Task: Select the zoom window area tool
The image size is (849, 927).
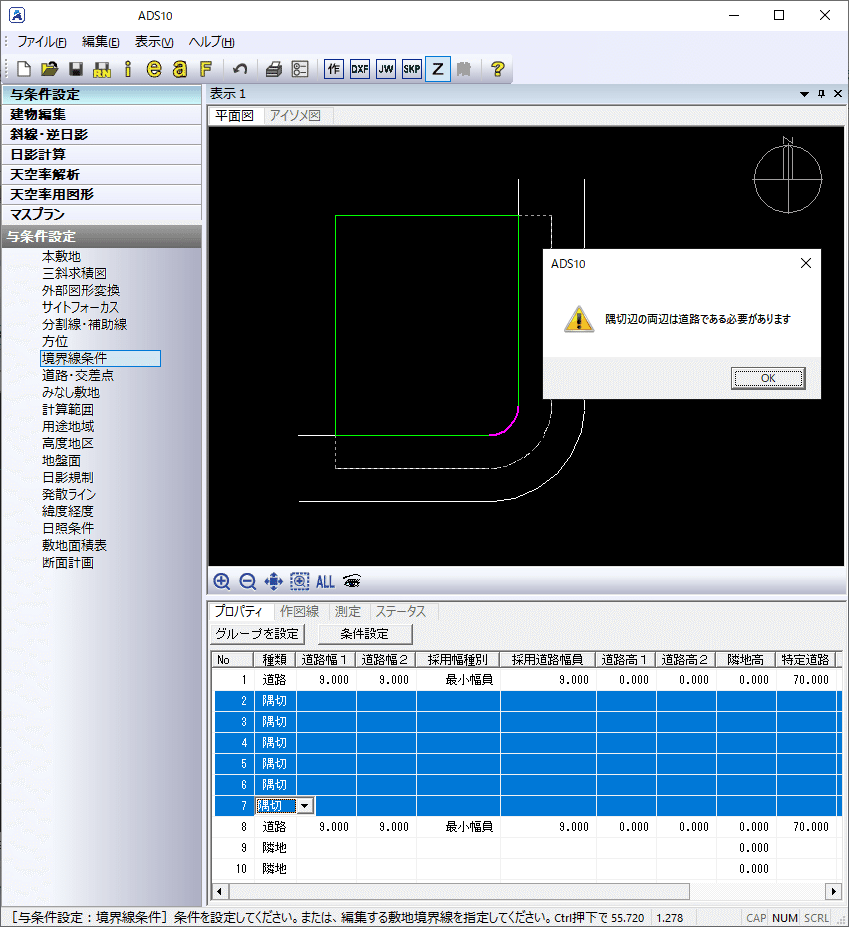Action: (x=300, y=582)
